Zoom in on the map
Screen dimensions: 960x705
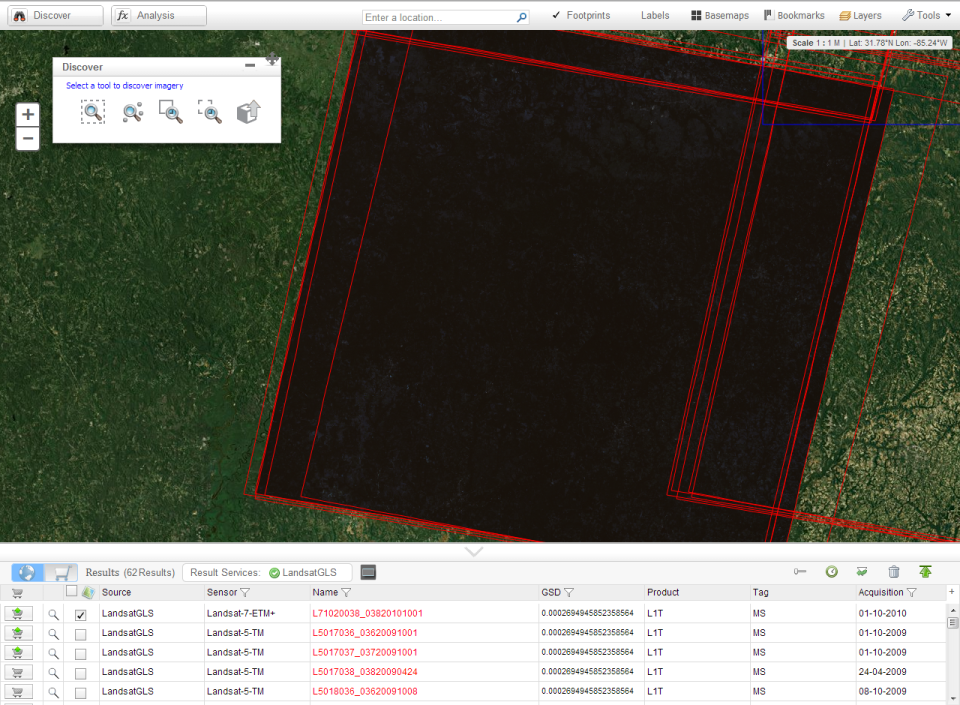coord(28,114)
